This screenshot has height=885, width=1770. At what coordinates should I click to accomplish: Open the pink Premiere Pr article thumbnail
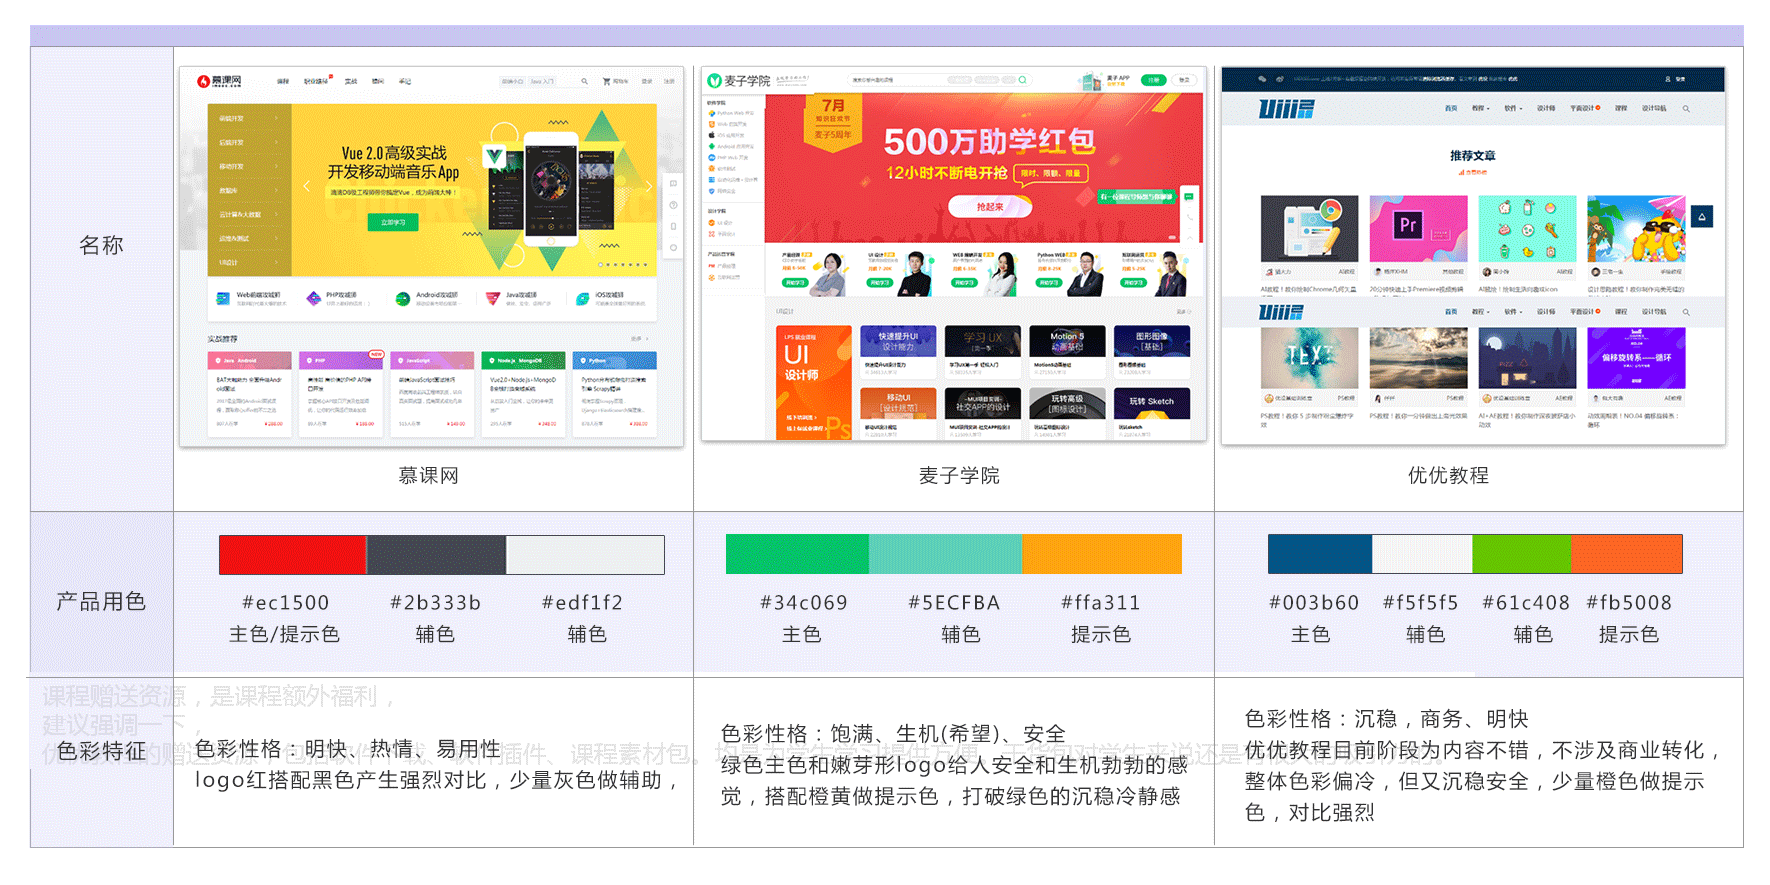pyautogui.click(x=1418, y=229)
